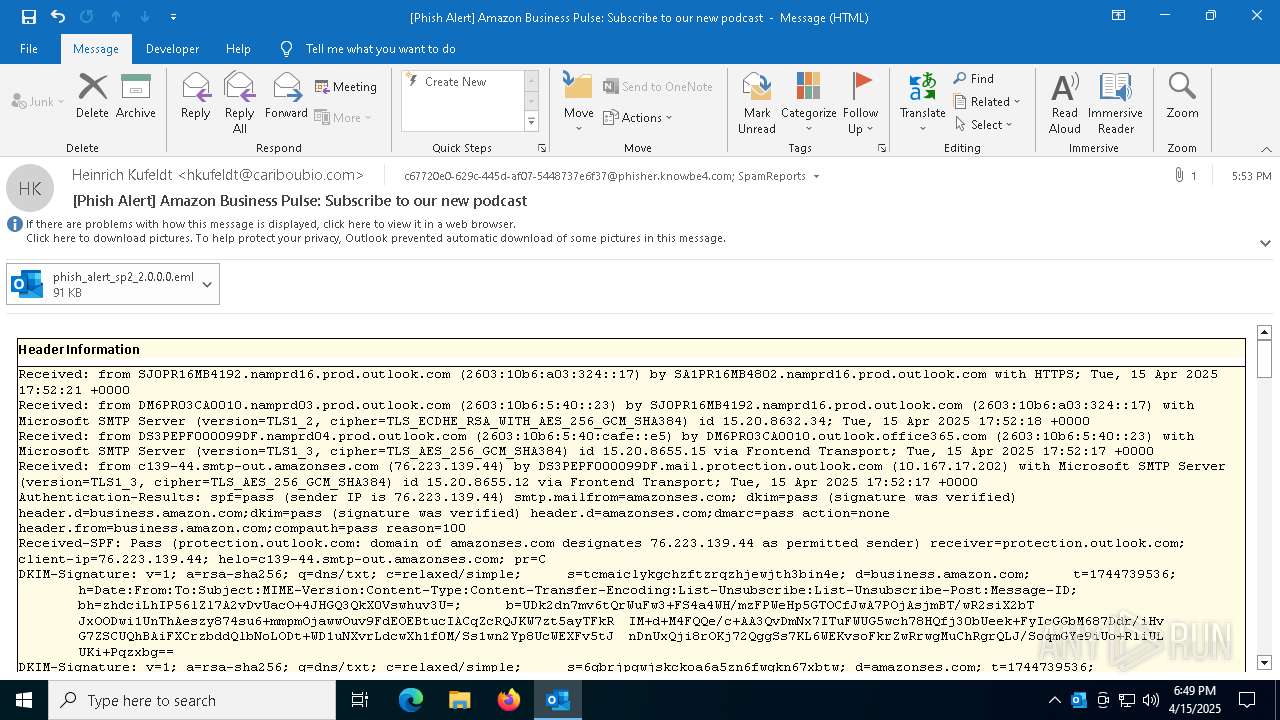Click the Follow Up flag

tap(861, 102)
